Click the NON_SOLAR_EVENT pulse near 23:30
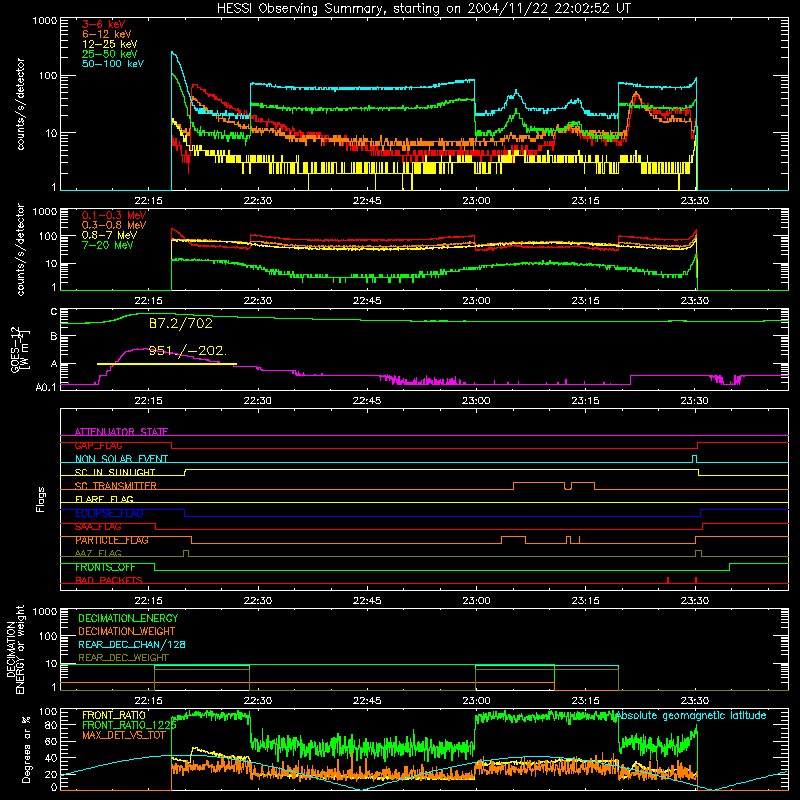800x800 pixels. (694, 458)
